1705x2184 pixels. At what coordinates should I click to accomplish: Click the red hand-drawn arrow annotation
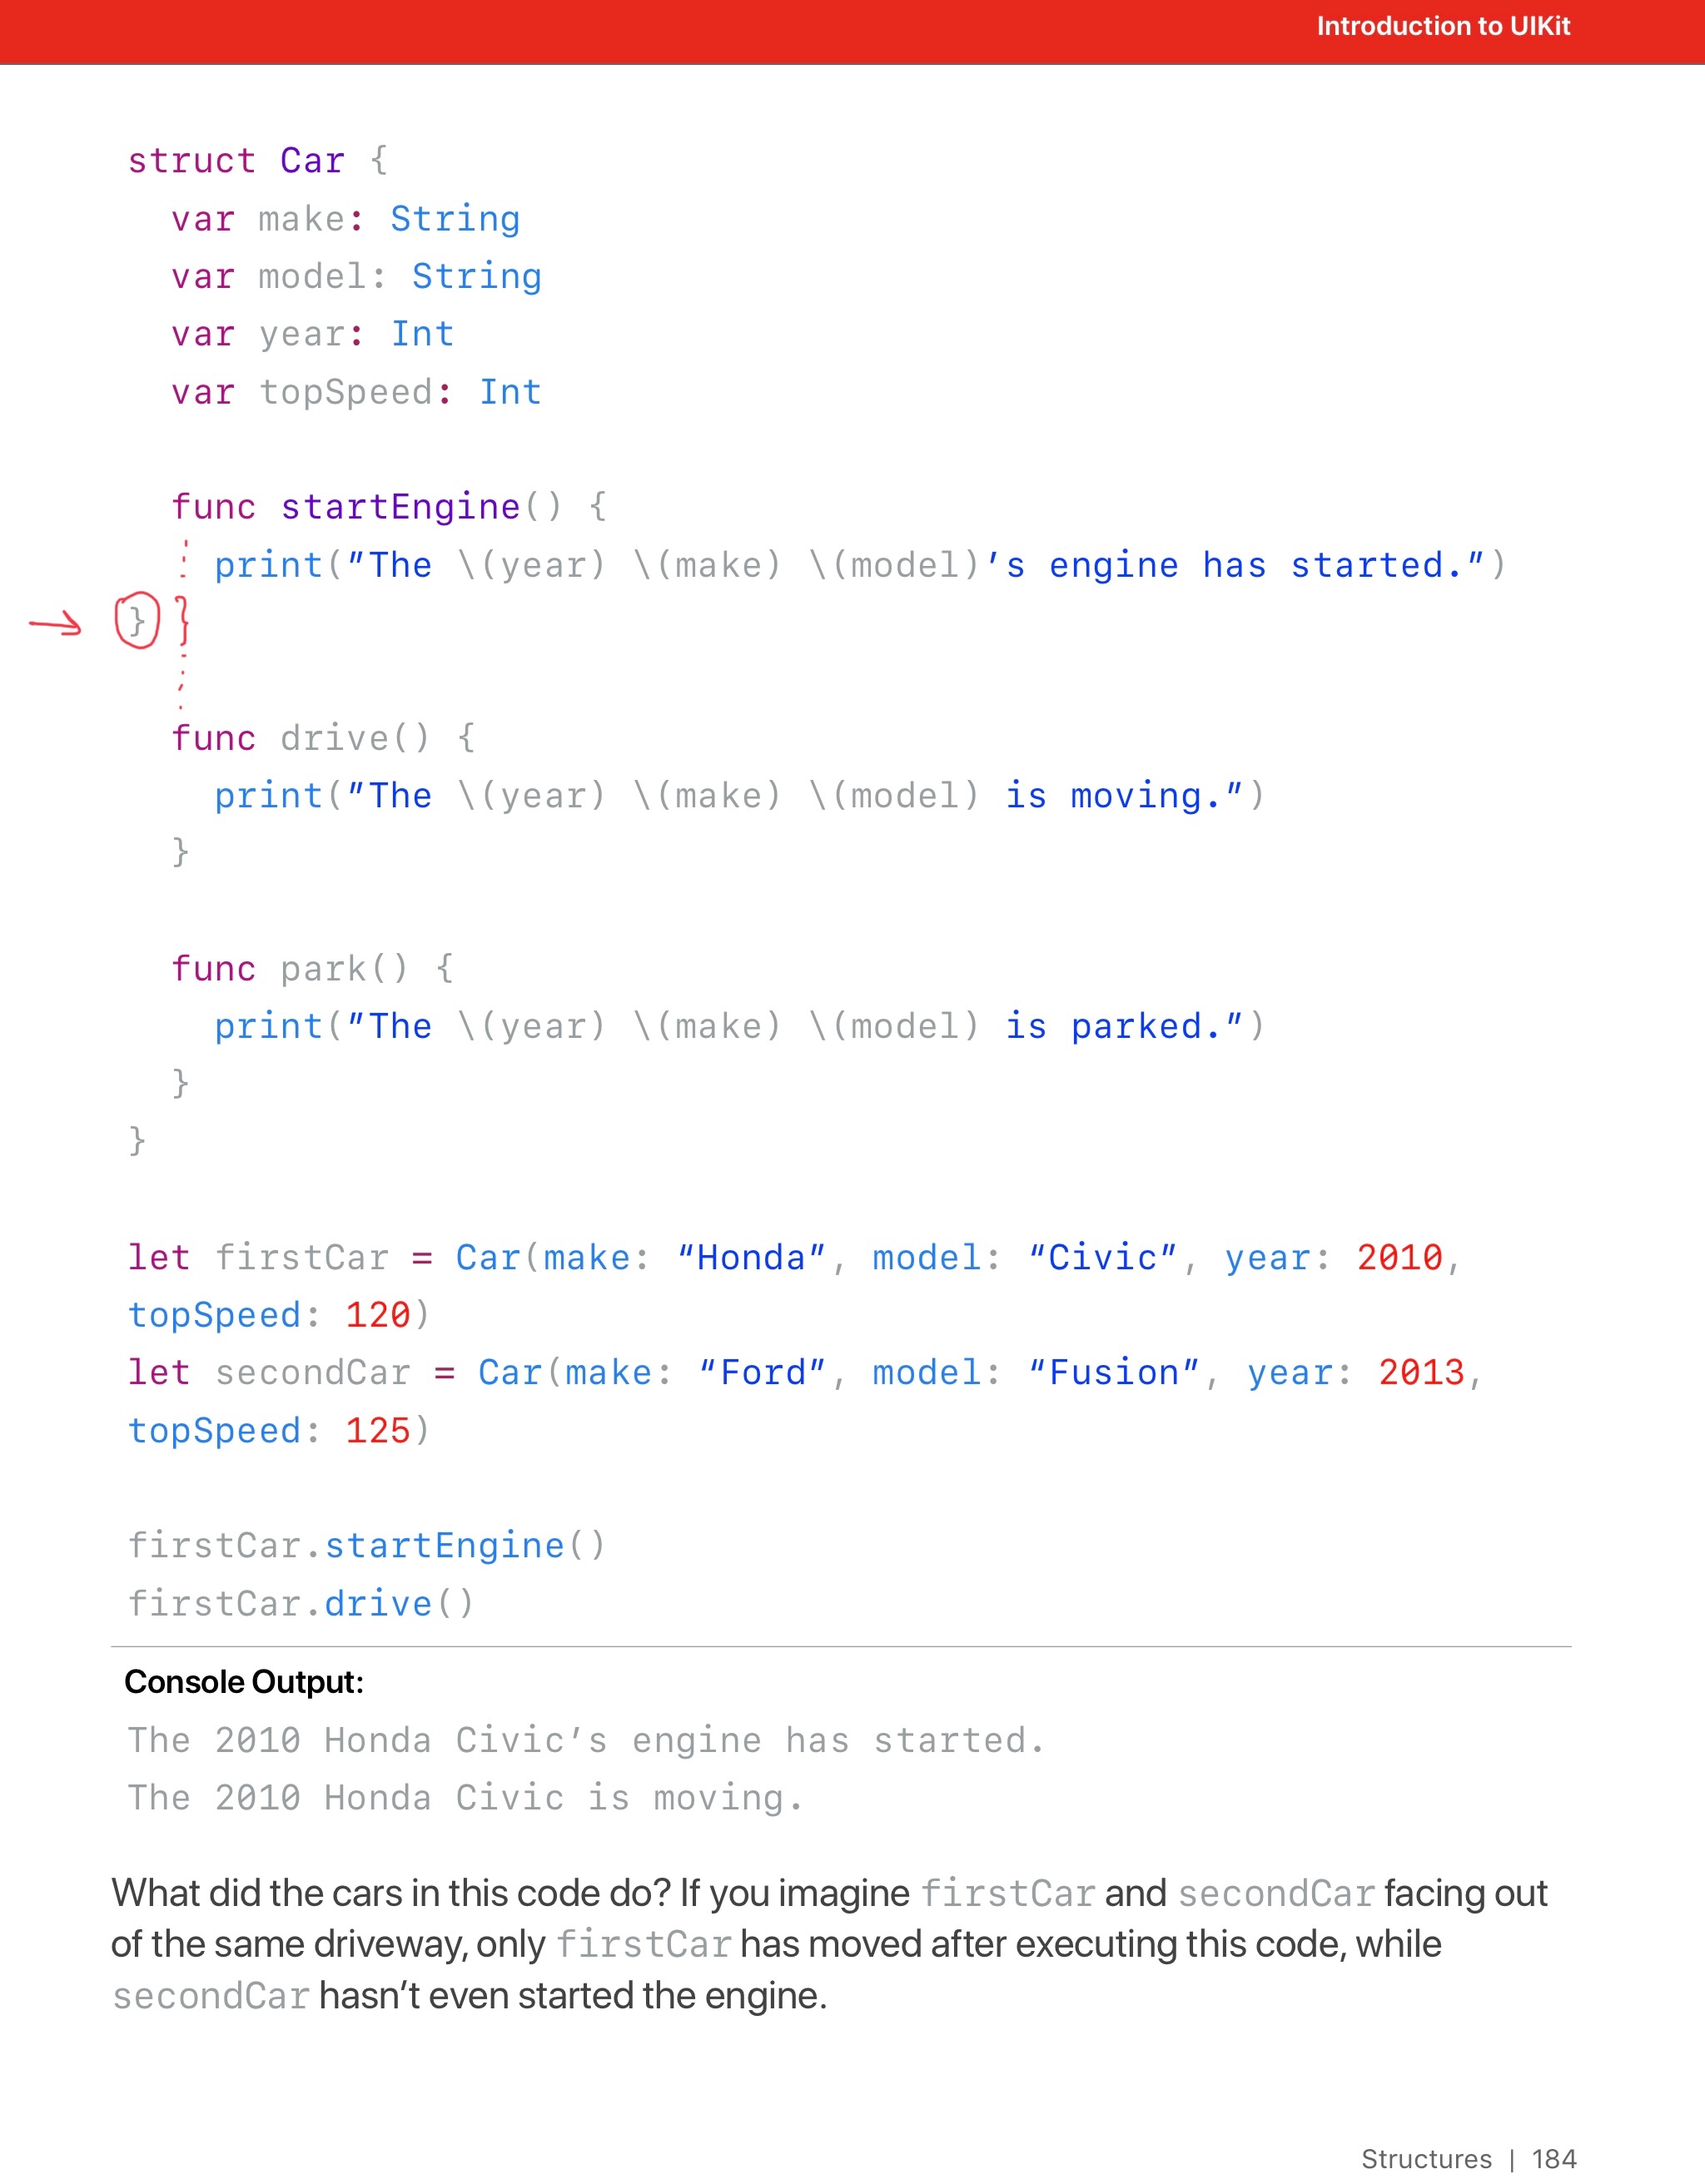tap(55, 625)
